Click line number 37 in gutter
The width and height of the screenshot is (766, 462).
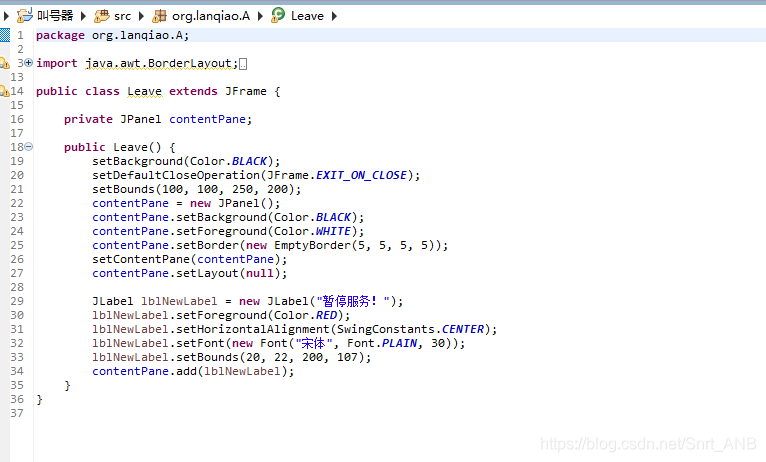click(17, 413)
